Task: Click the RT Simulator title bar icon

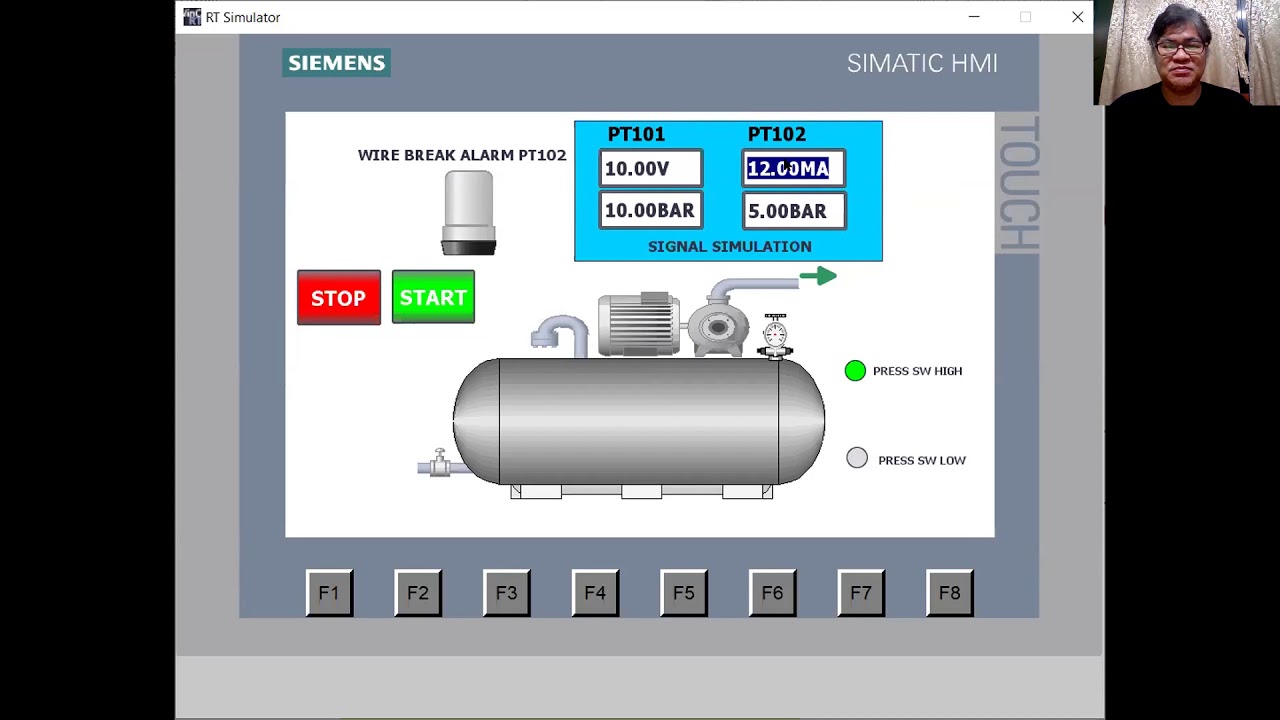Action: coord(192,17)
